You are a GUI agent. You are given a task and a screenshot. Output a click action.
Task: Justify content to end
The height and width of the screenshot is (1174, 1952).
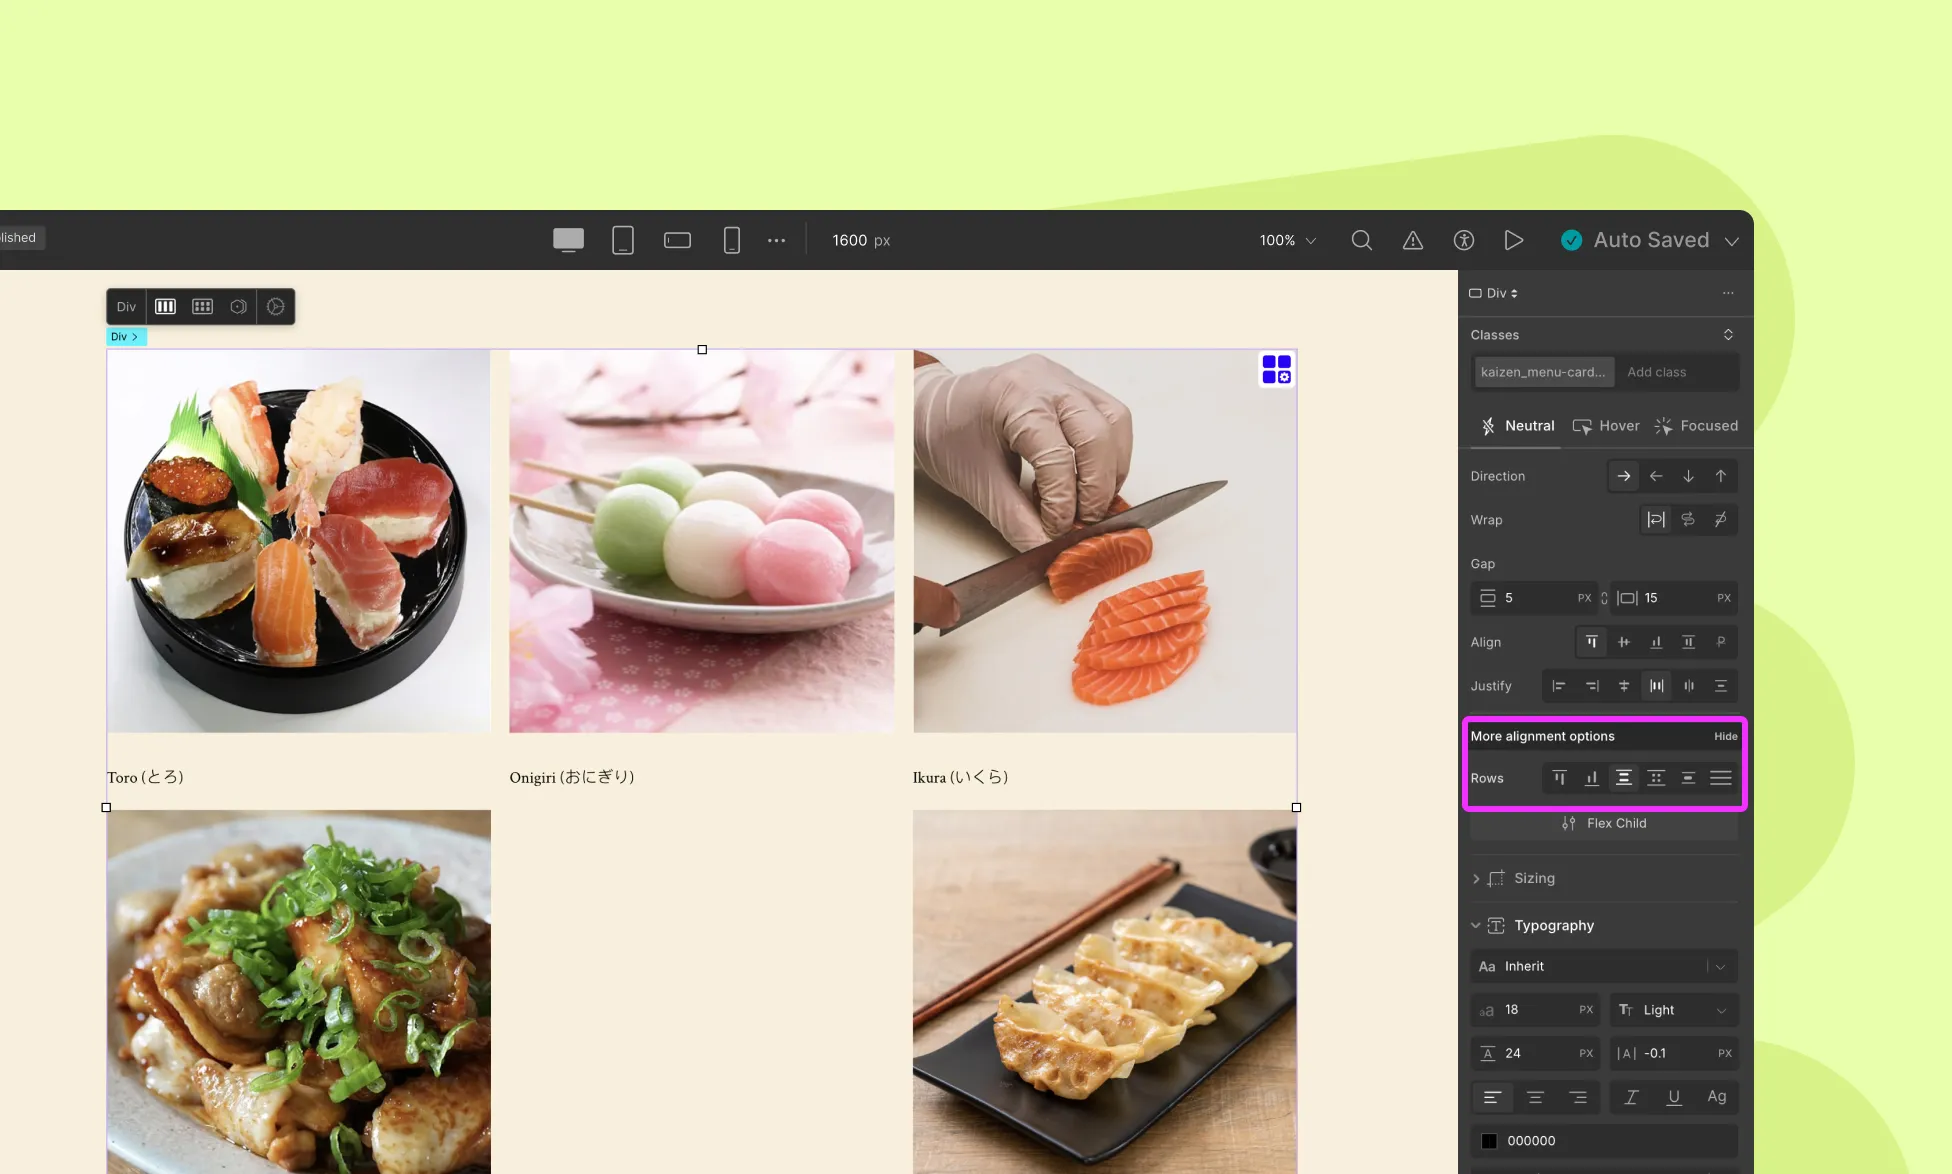pyautogui.click(x=1592, y=686)
